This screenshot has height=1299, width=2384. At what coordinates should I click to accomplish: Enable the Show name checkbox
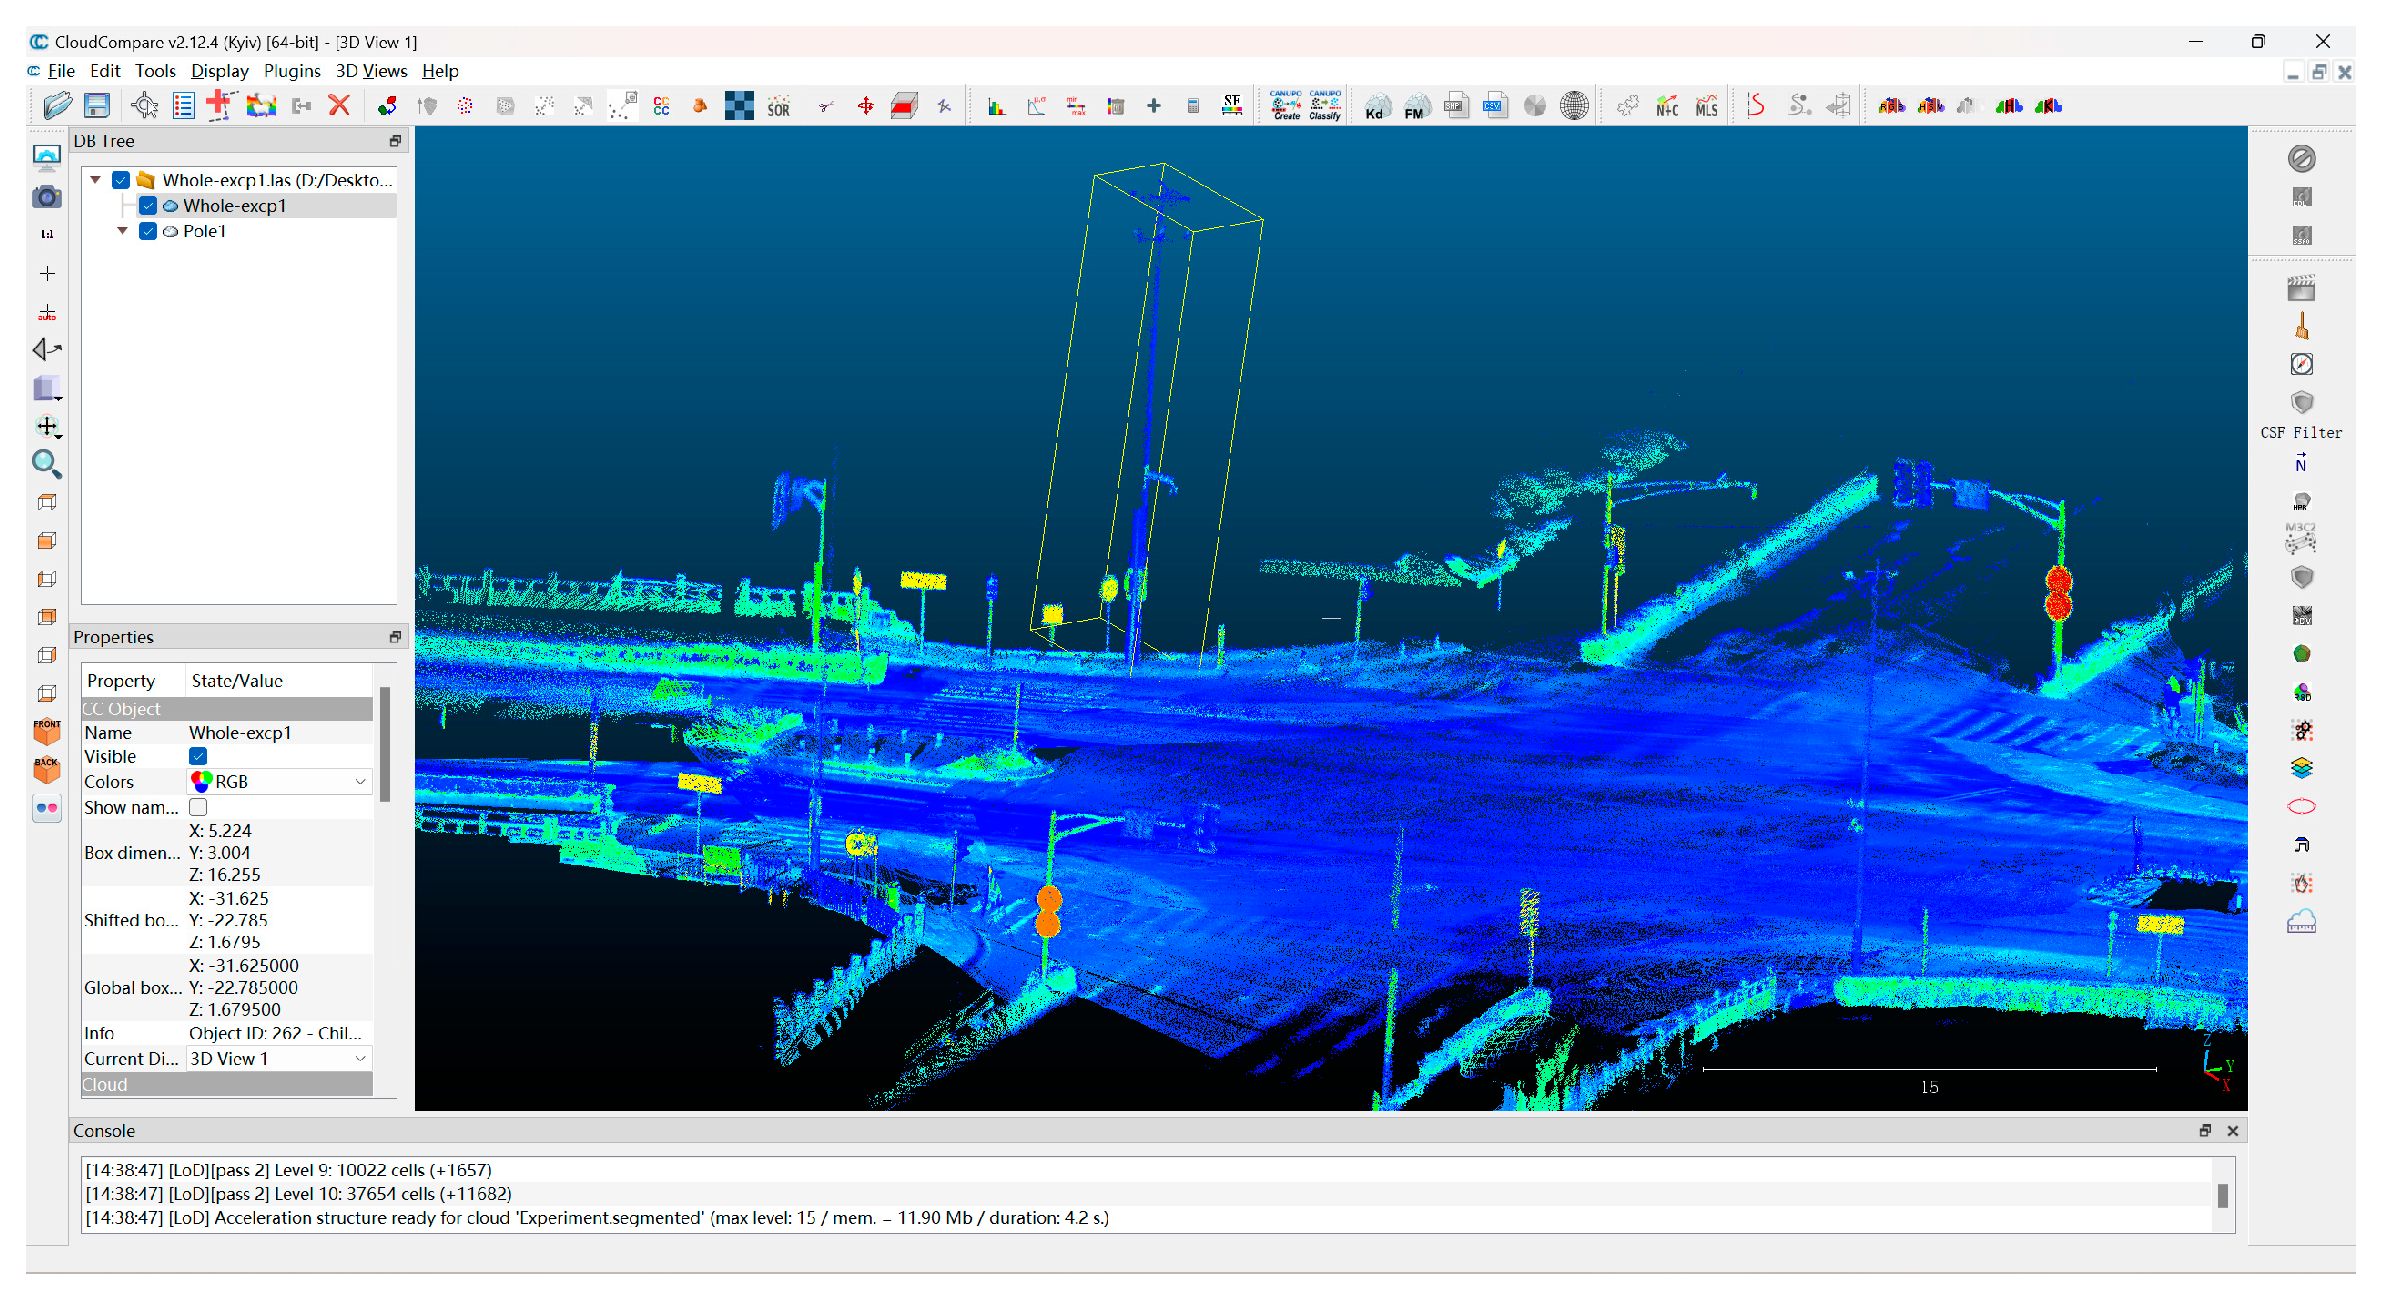[198, 807]
